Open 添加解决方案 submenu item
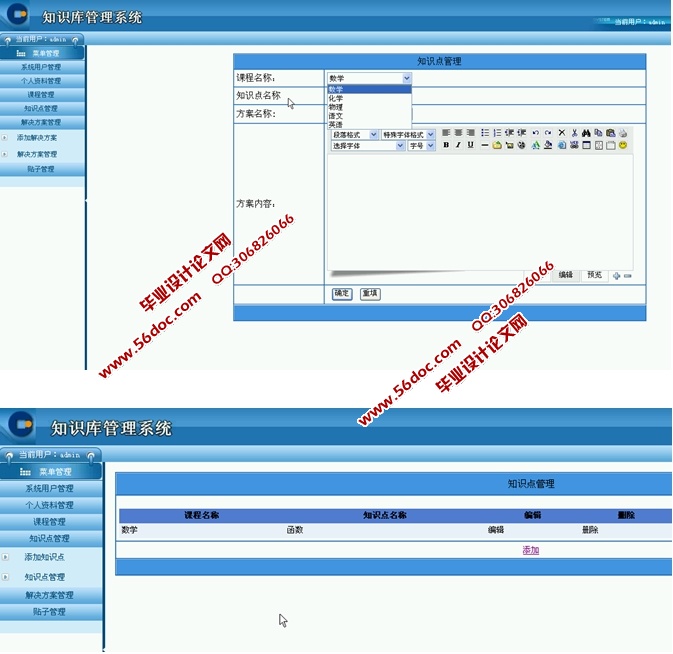Image resolution: width=673 pixels, height=654 pixels. coord(37,138)
